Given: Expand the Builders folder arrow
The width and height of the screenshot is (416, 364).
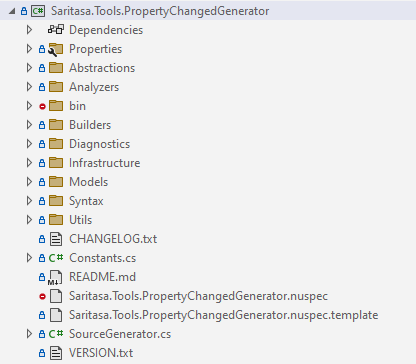Looking at the screenshot, I should (x=29, y=125).
